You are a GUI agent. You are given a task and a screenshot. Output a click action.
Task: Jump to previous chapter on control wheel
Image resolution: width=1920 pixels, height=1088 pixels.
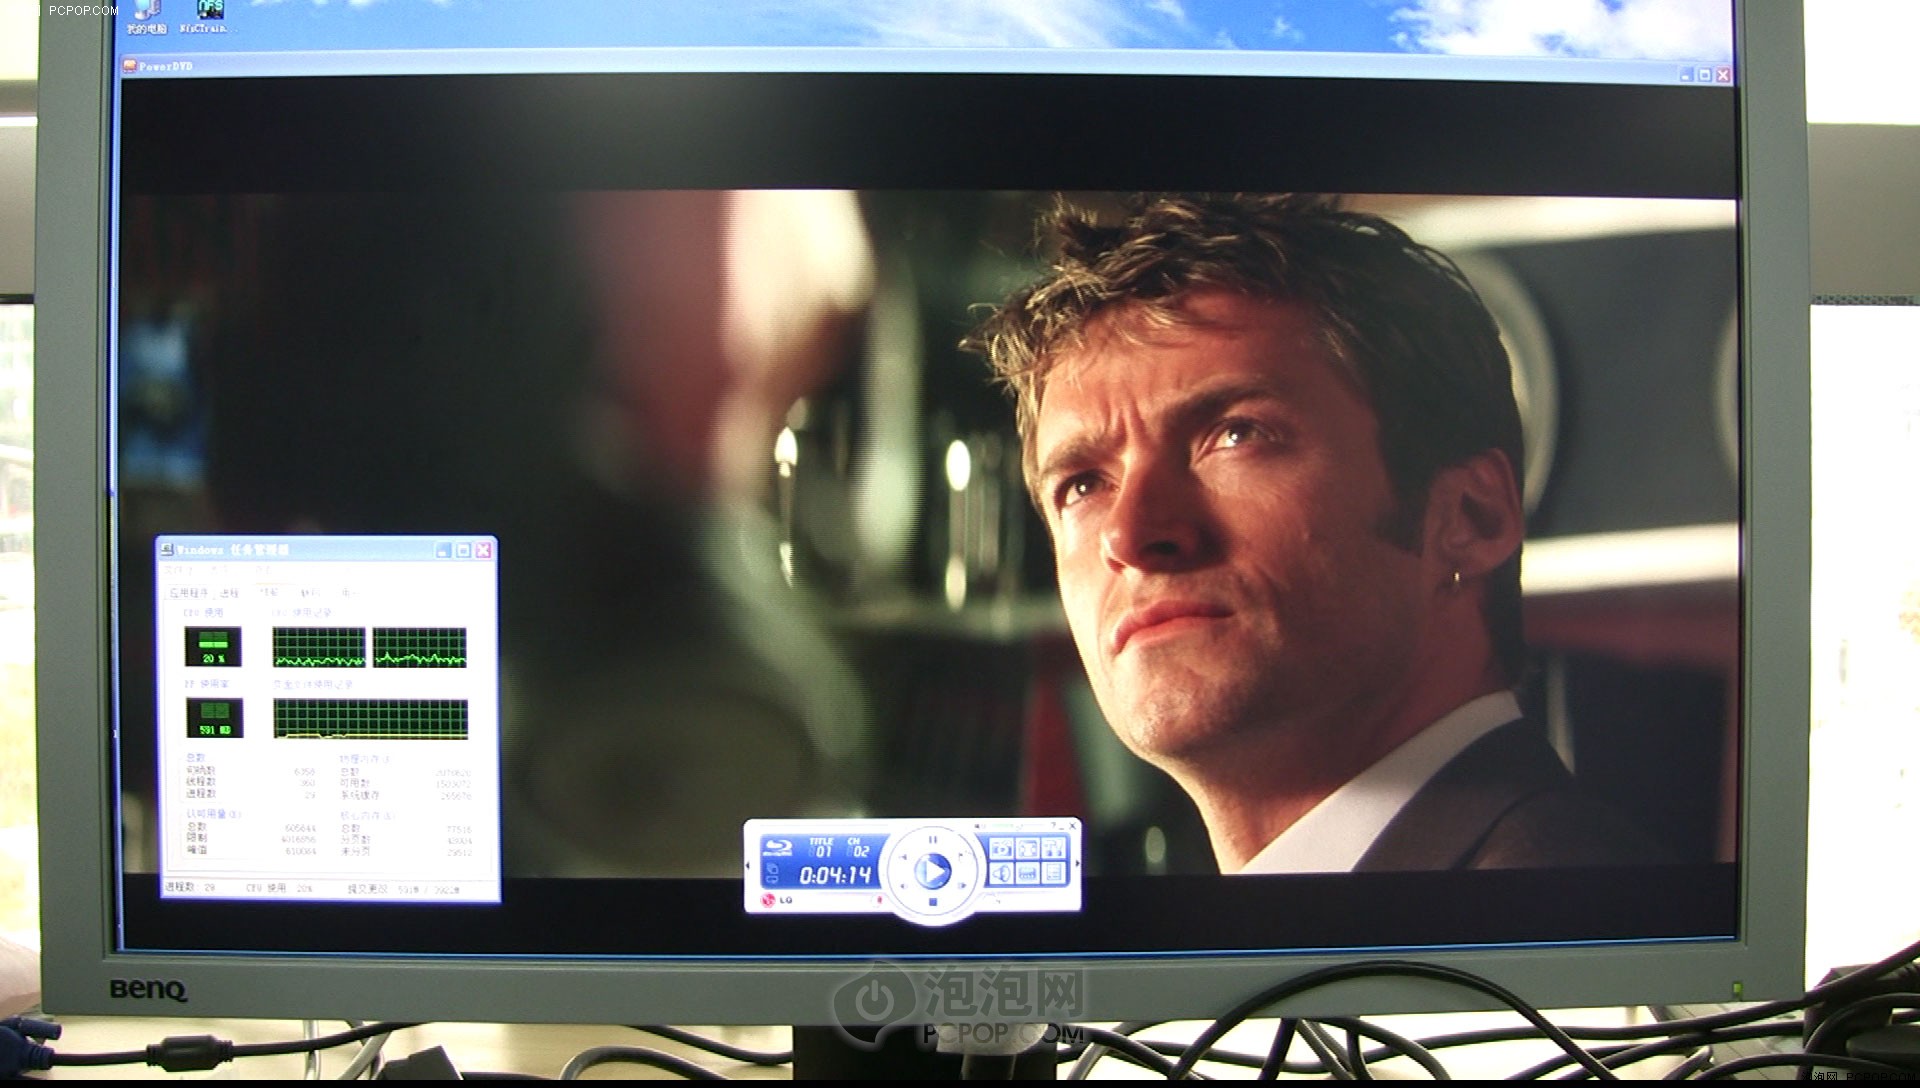coord(904,857)
